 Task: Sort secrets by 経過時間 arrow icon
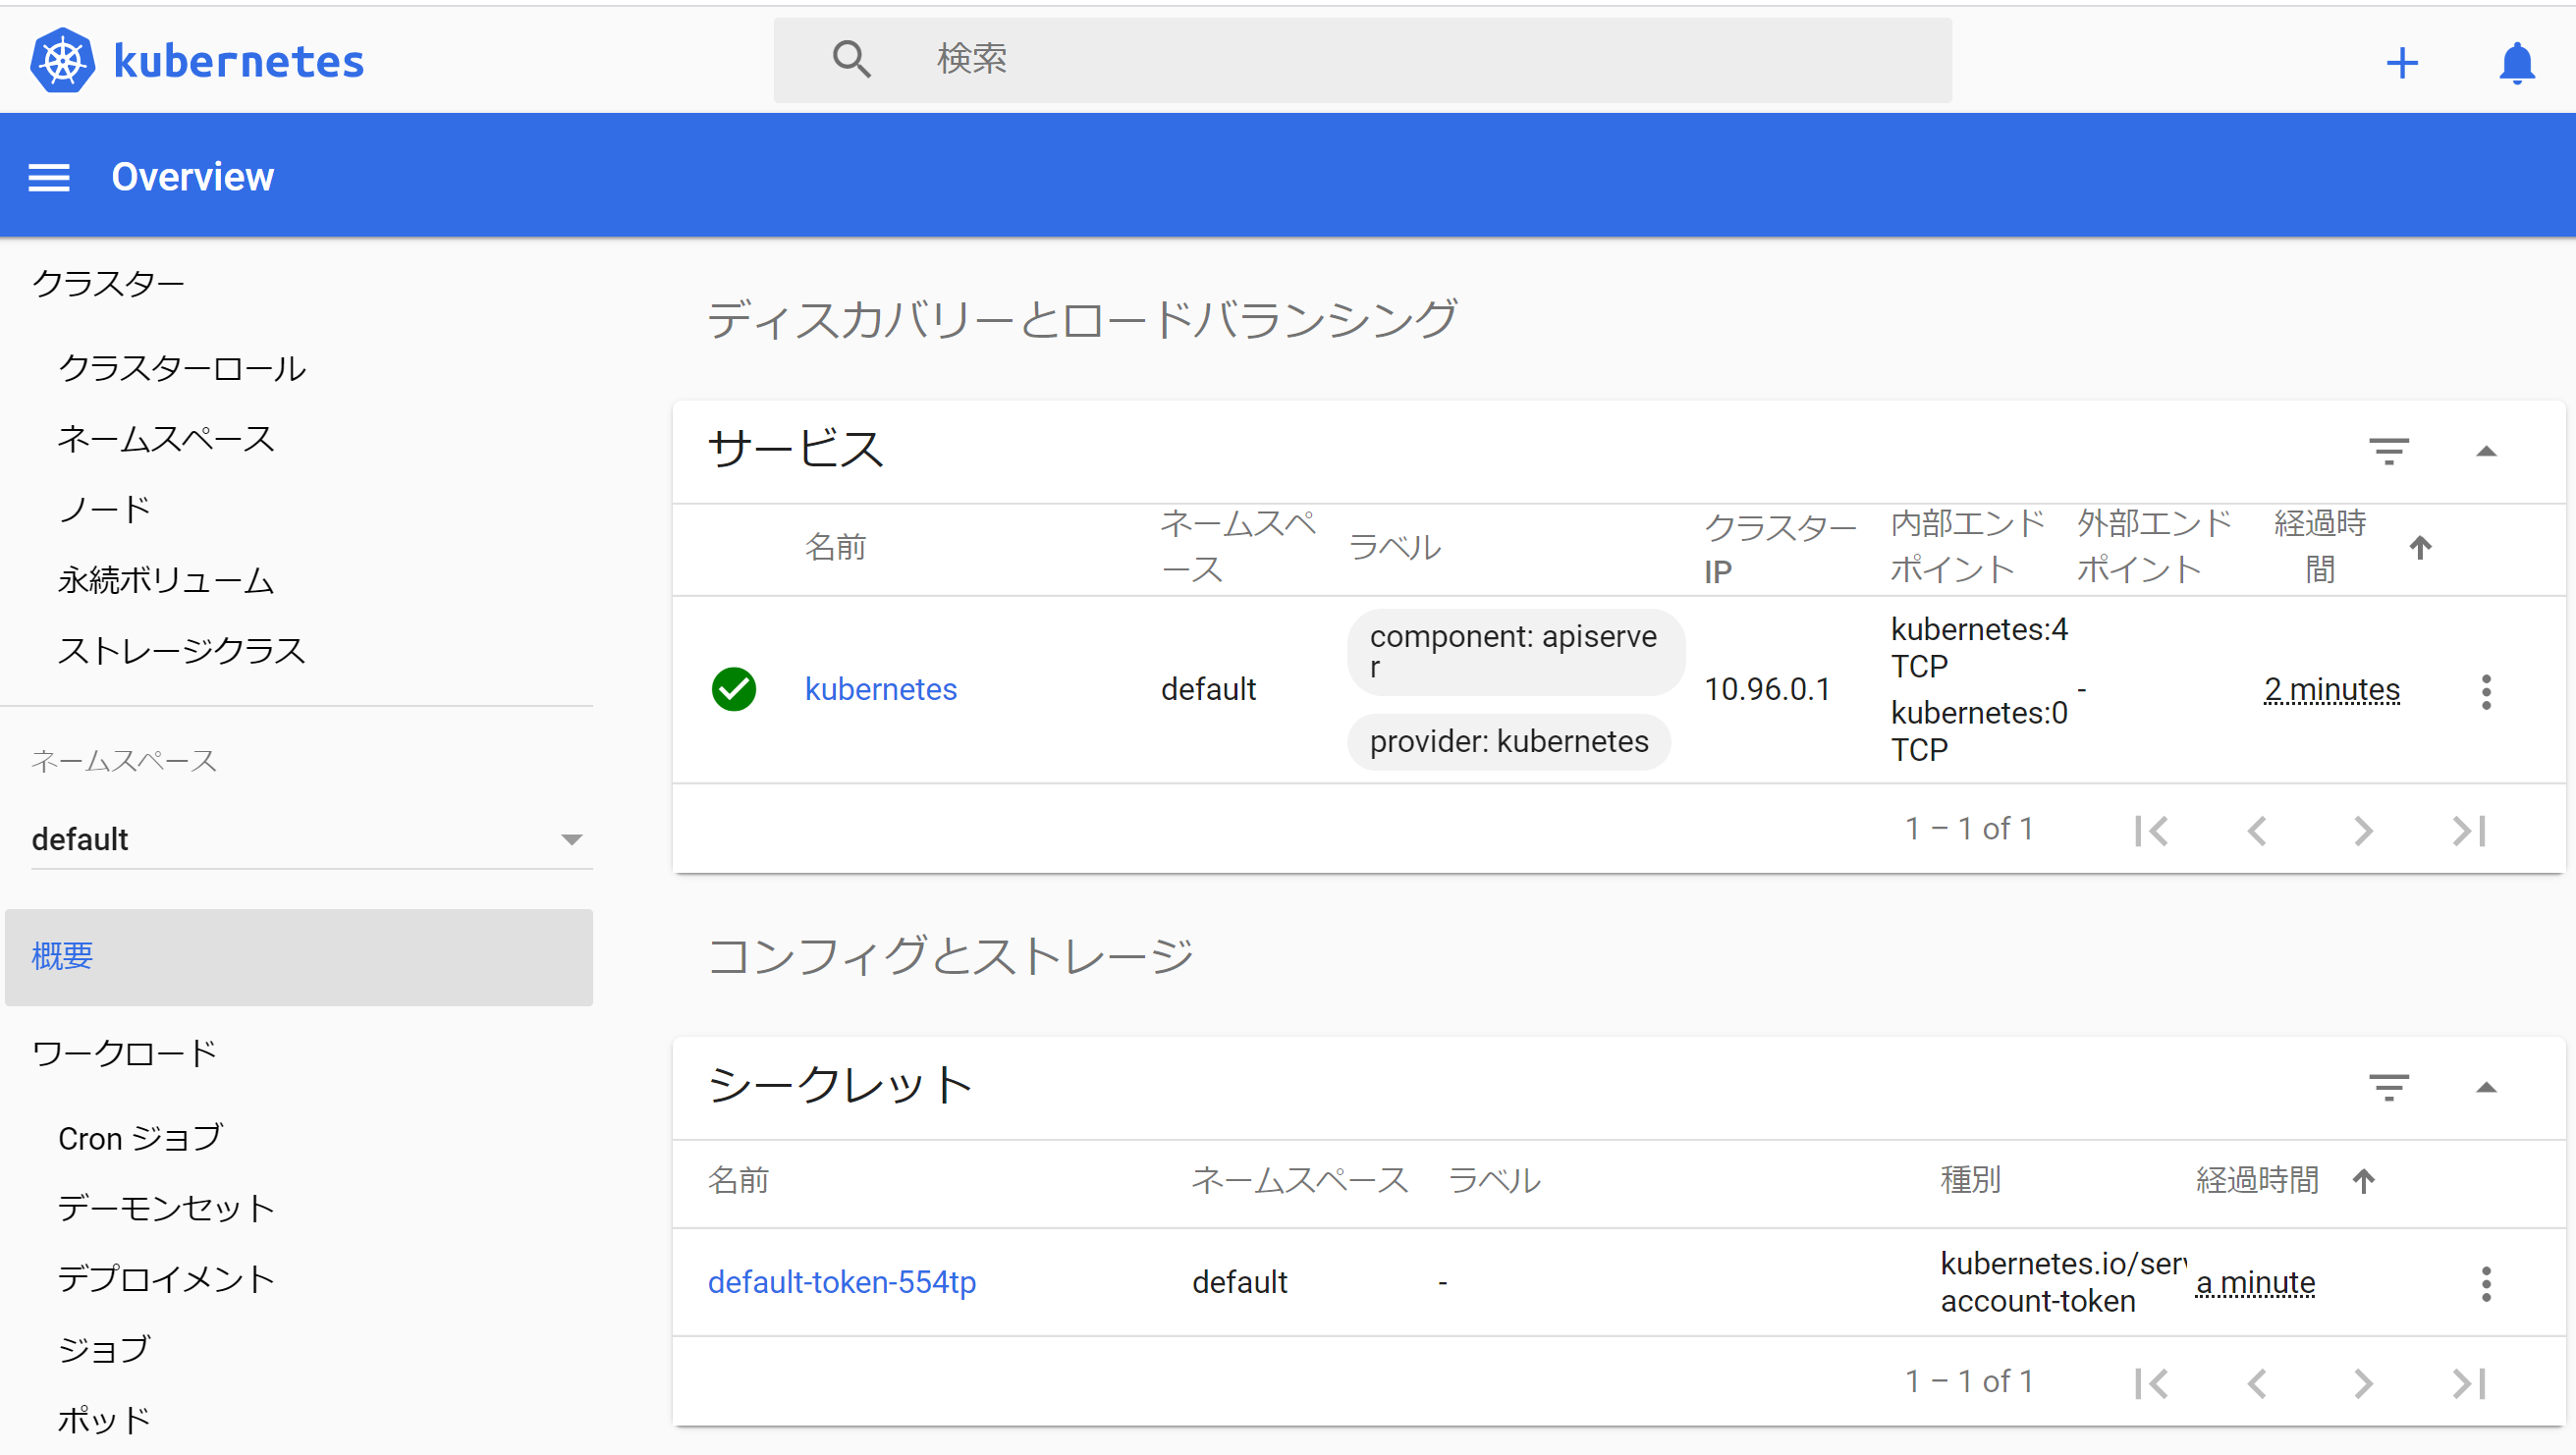[x=2363, y=1181]
